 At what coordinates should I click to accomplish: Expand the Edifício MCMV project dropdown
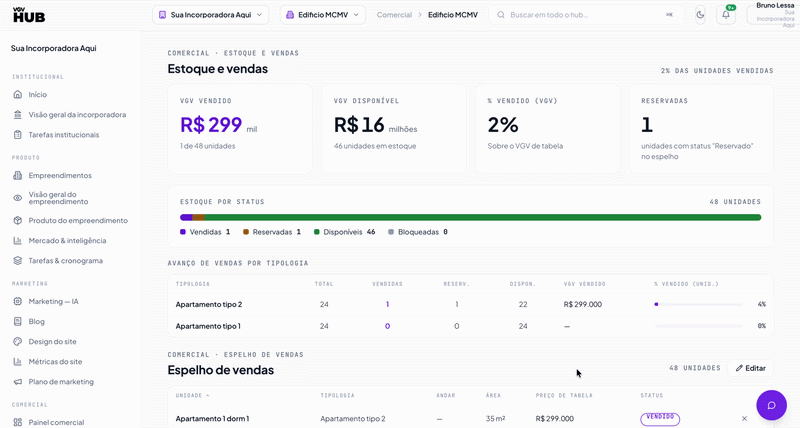coord(323,15)
